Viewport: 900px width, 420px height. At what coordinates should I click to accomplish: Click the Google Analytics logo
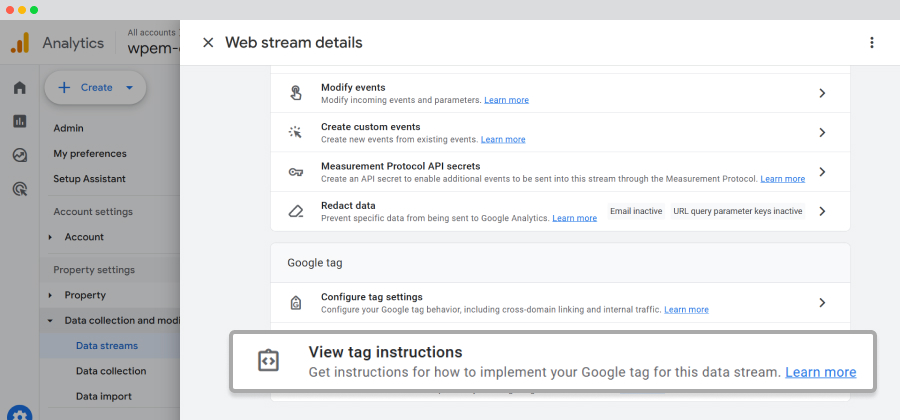(x=20, y=44)
